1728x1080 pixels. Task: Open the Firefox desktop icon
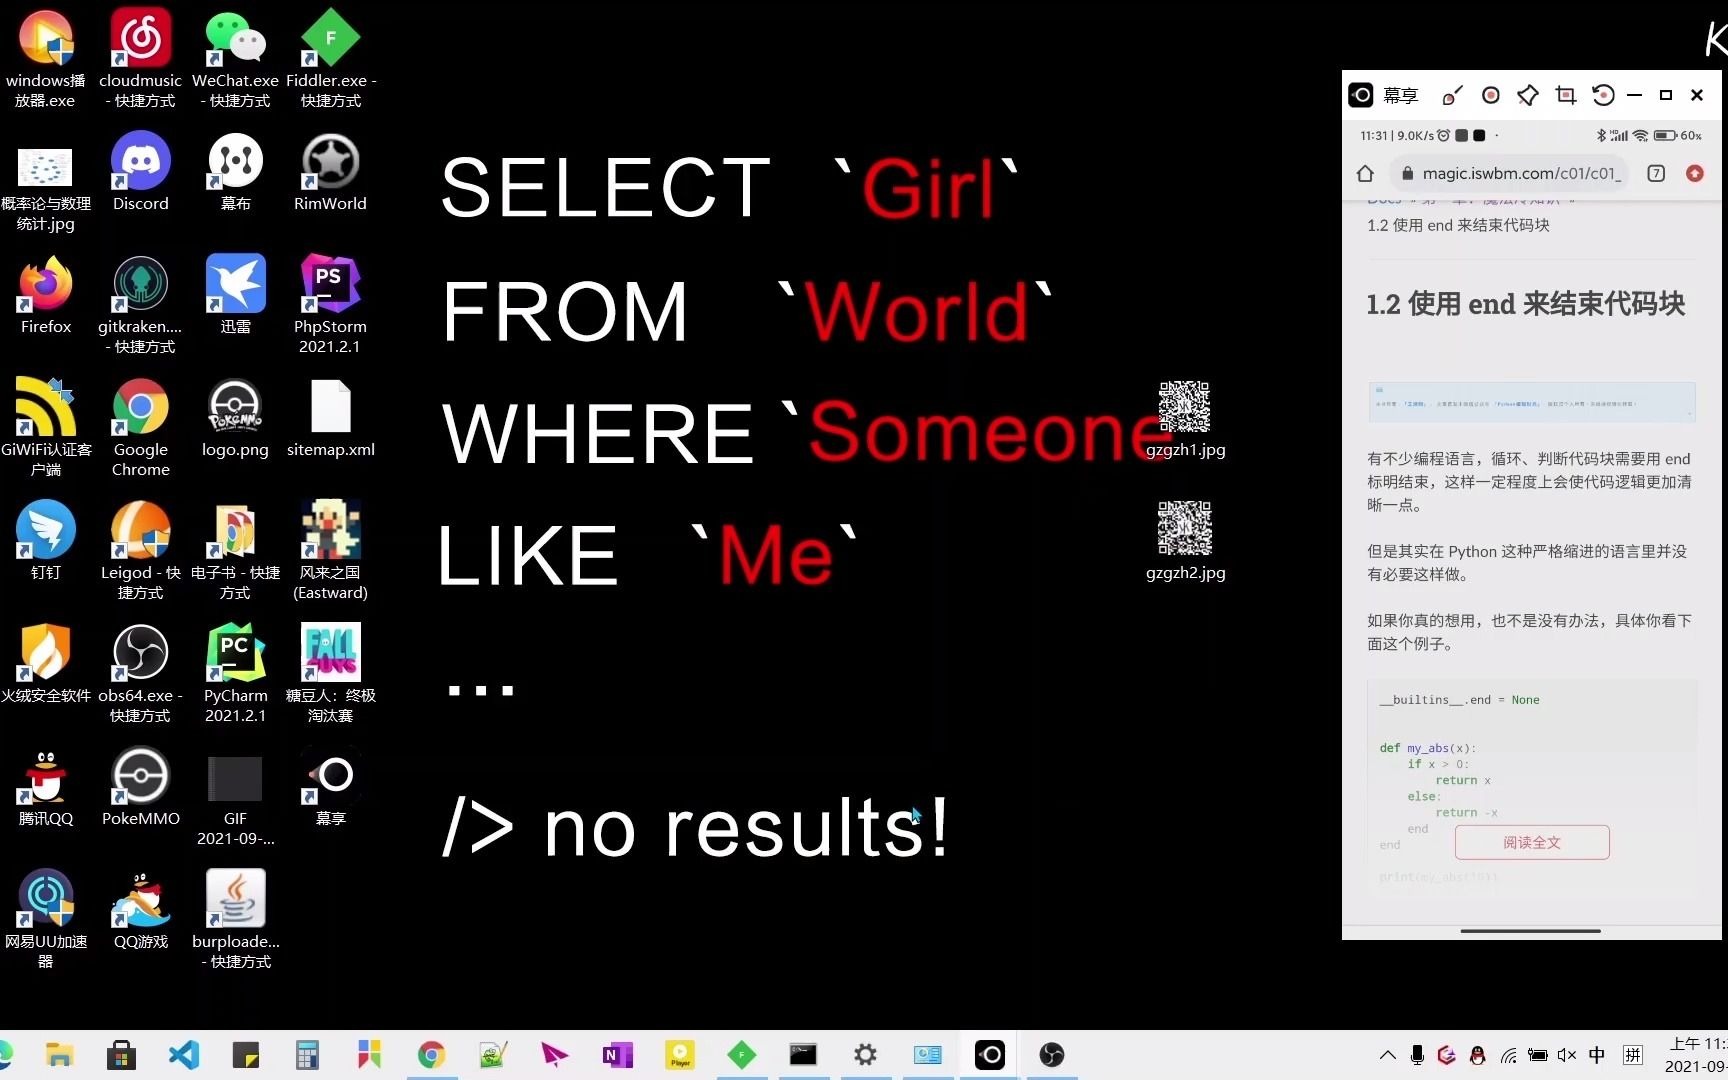[45, 295]
